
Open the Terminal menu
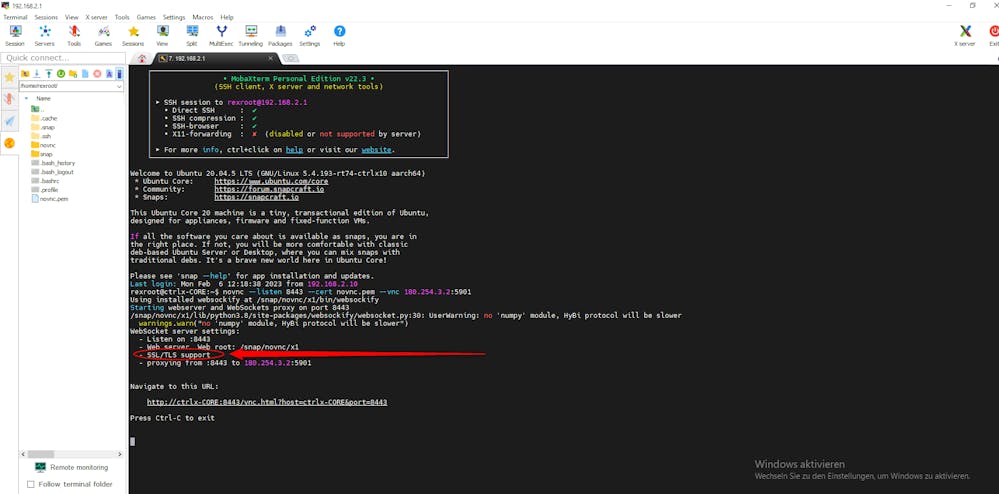tap(15, 17)
